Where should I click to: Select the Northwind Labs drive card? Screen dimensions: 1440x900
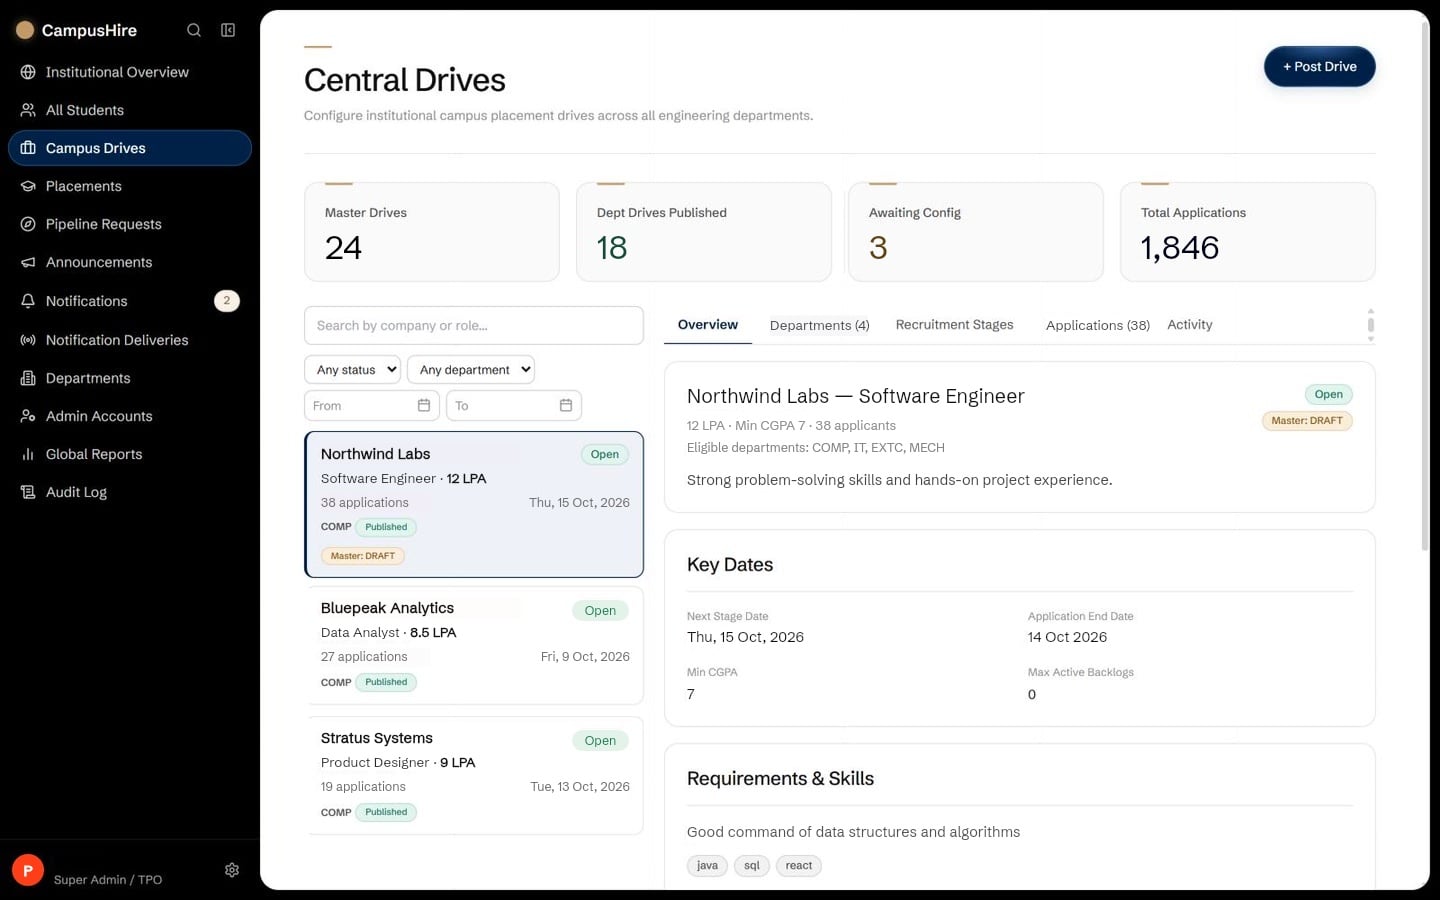click(x=474, y=505)
